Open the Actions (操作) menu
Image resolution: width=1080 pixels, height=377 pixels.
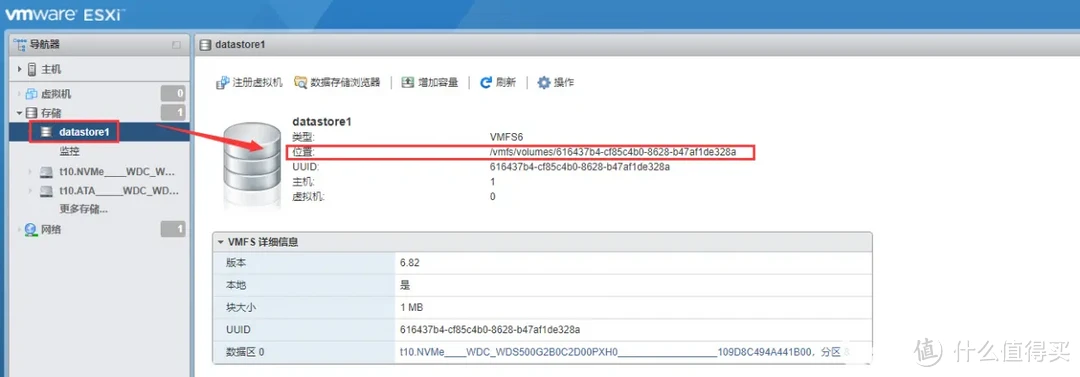point(556,82)
